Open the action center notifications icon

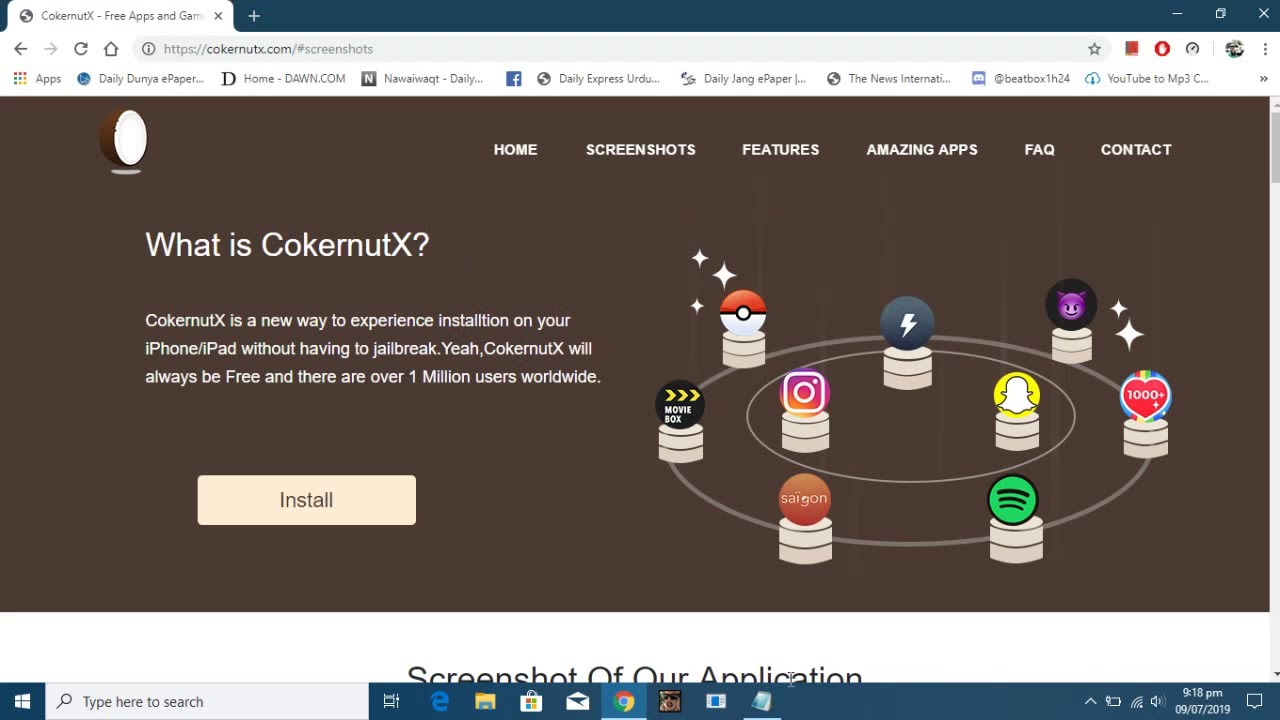pyautogui.click(x=1255, y=701)
